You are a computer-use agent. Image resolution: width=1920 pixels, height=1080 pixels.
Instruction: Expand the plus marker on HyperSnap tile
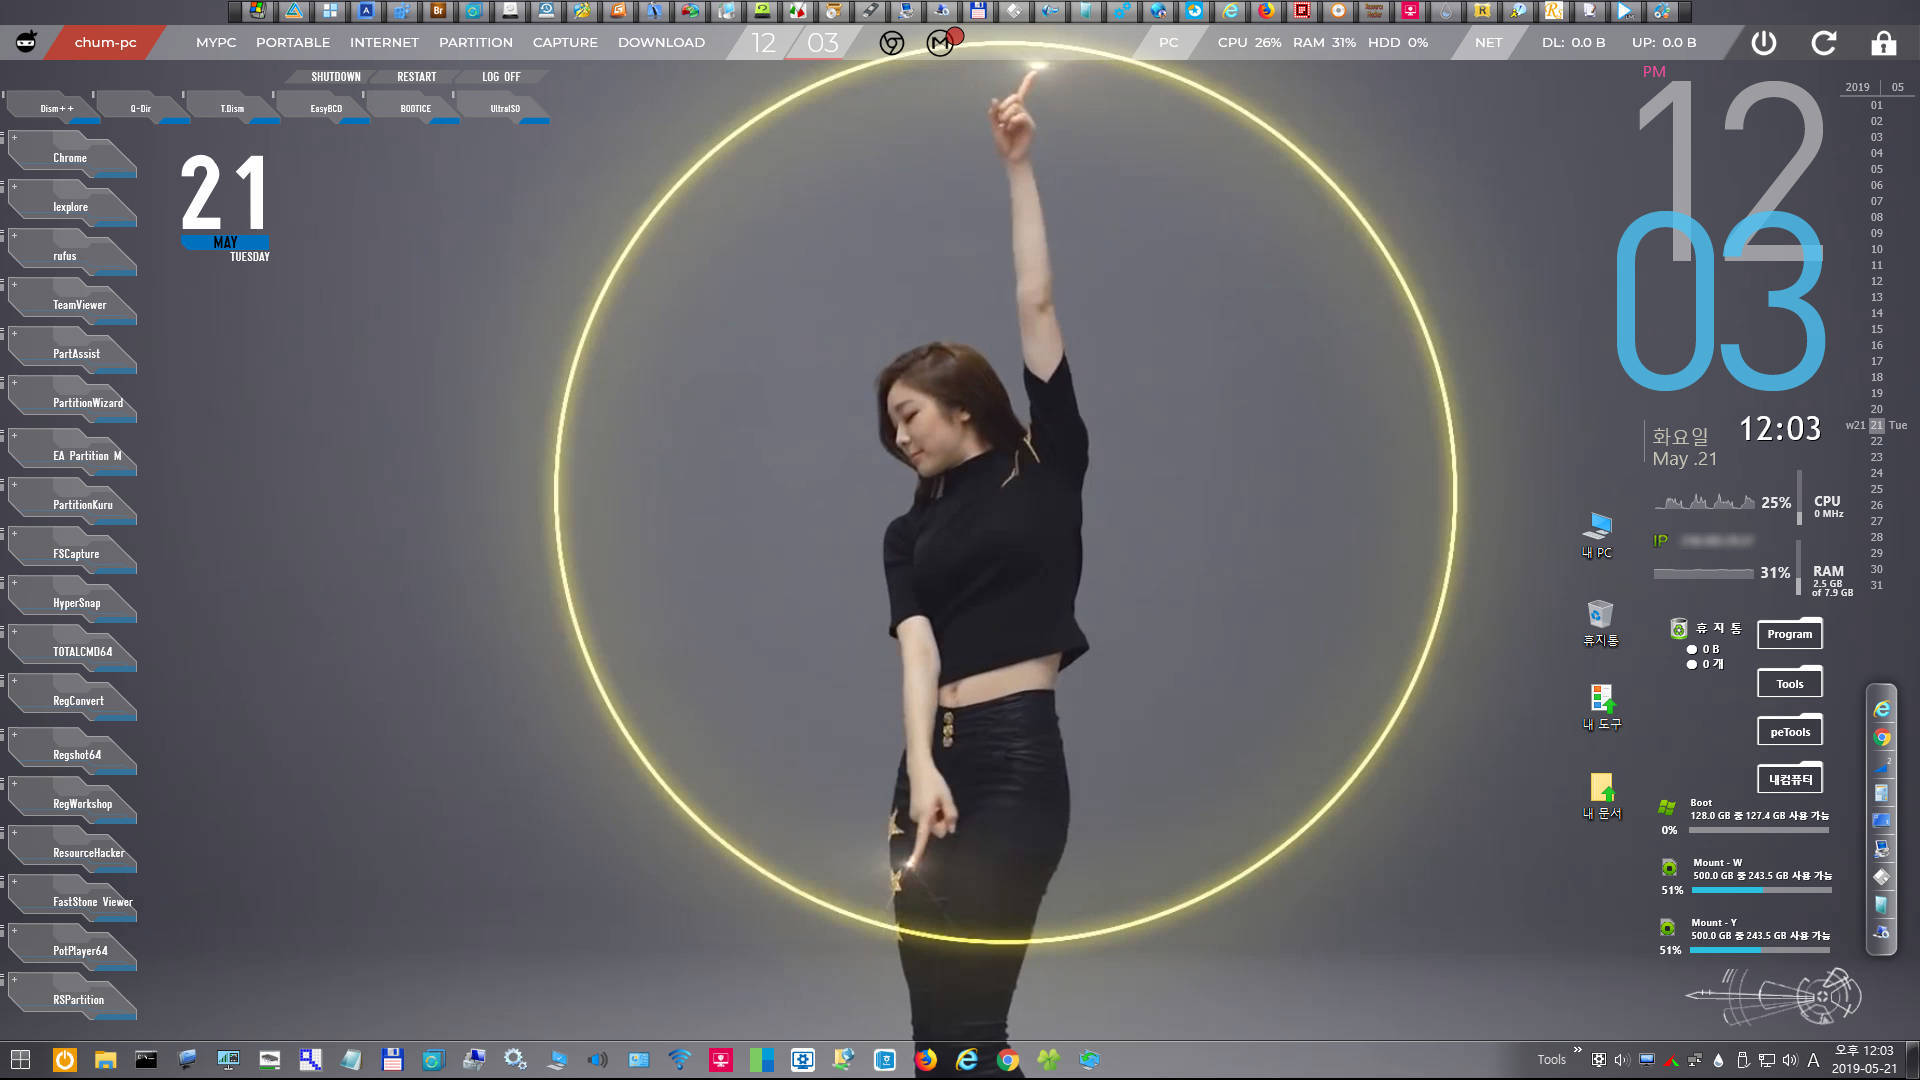tap(14, 583)
